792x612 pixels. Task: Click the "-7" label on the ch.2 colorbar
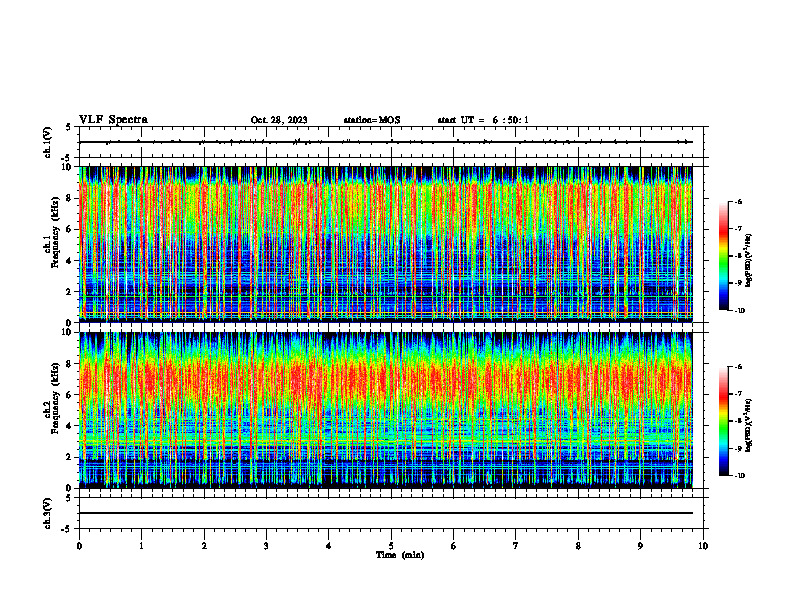(x=739, y=394)
